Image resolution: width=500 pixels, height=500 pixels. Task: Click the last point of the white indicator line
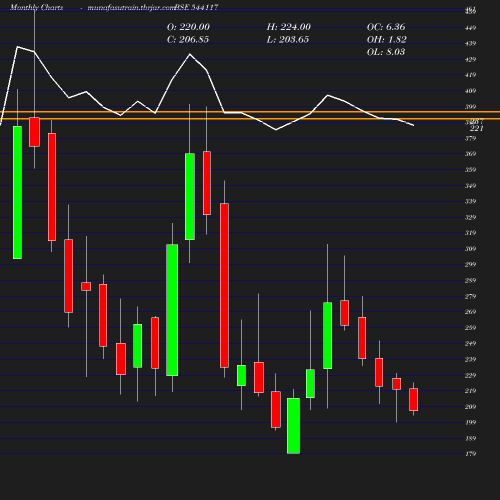(414, 125)
